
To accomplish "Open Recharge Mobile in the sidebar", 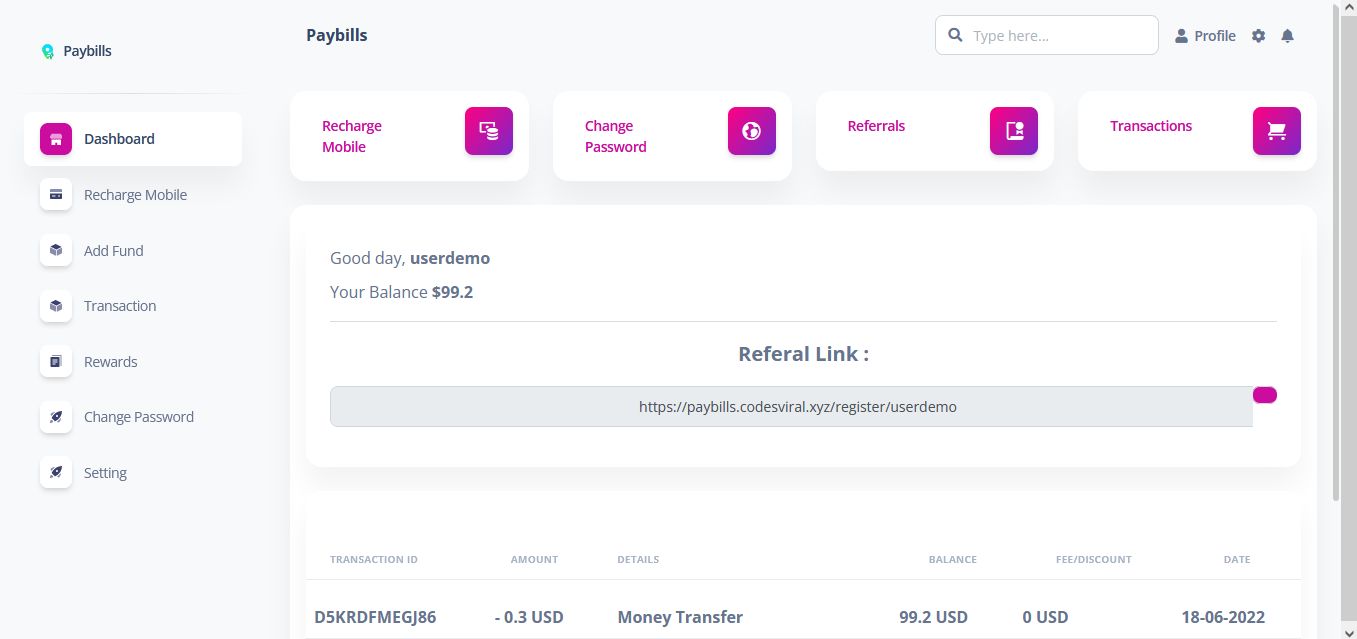I will coord(135,195).
